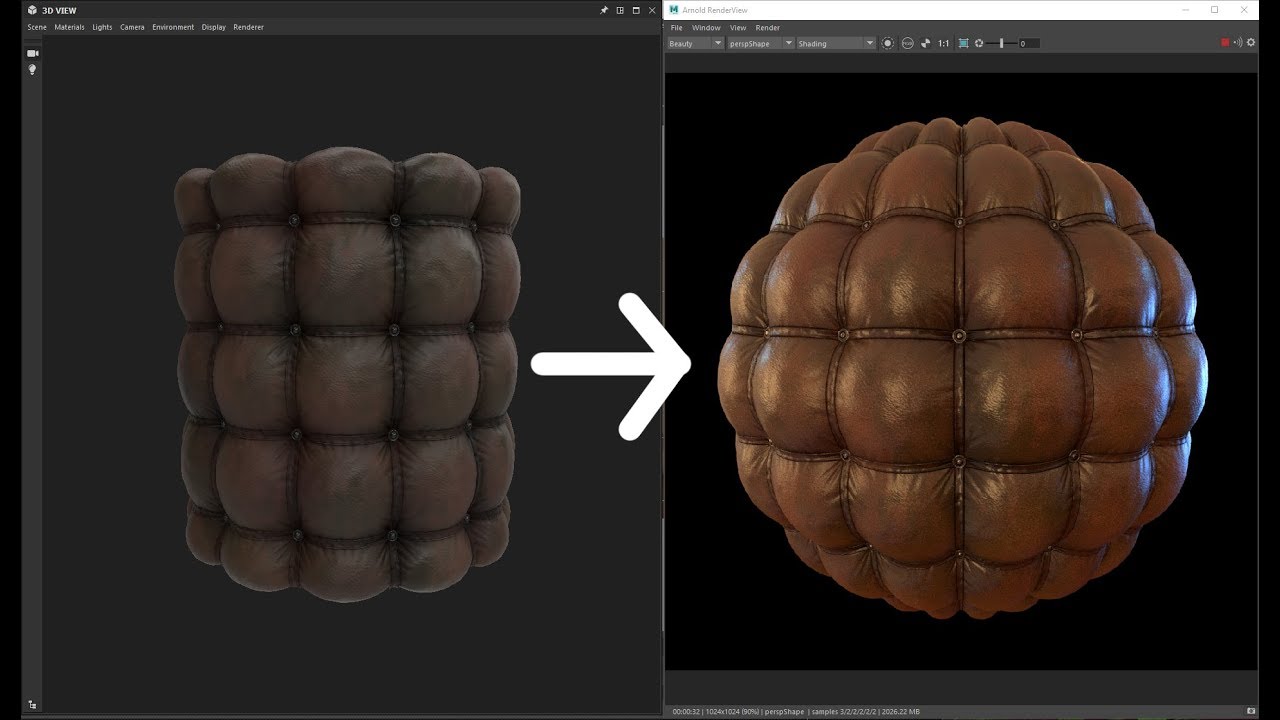Image resolution: width=1280 pixels, height=720 pixels.
Task: Adjust the exposure slider handle
Action: (x=1002, y=43)
